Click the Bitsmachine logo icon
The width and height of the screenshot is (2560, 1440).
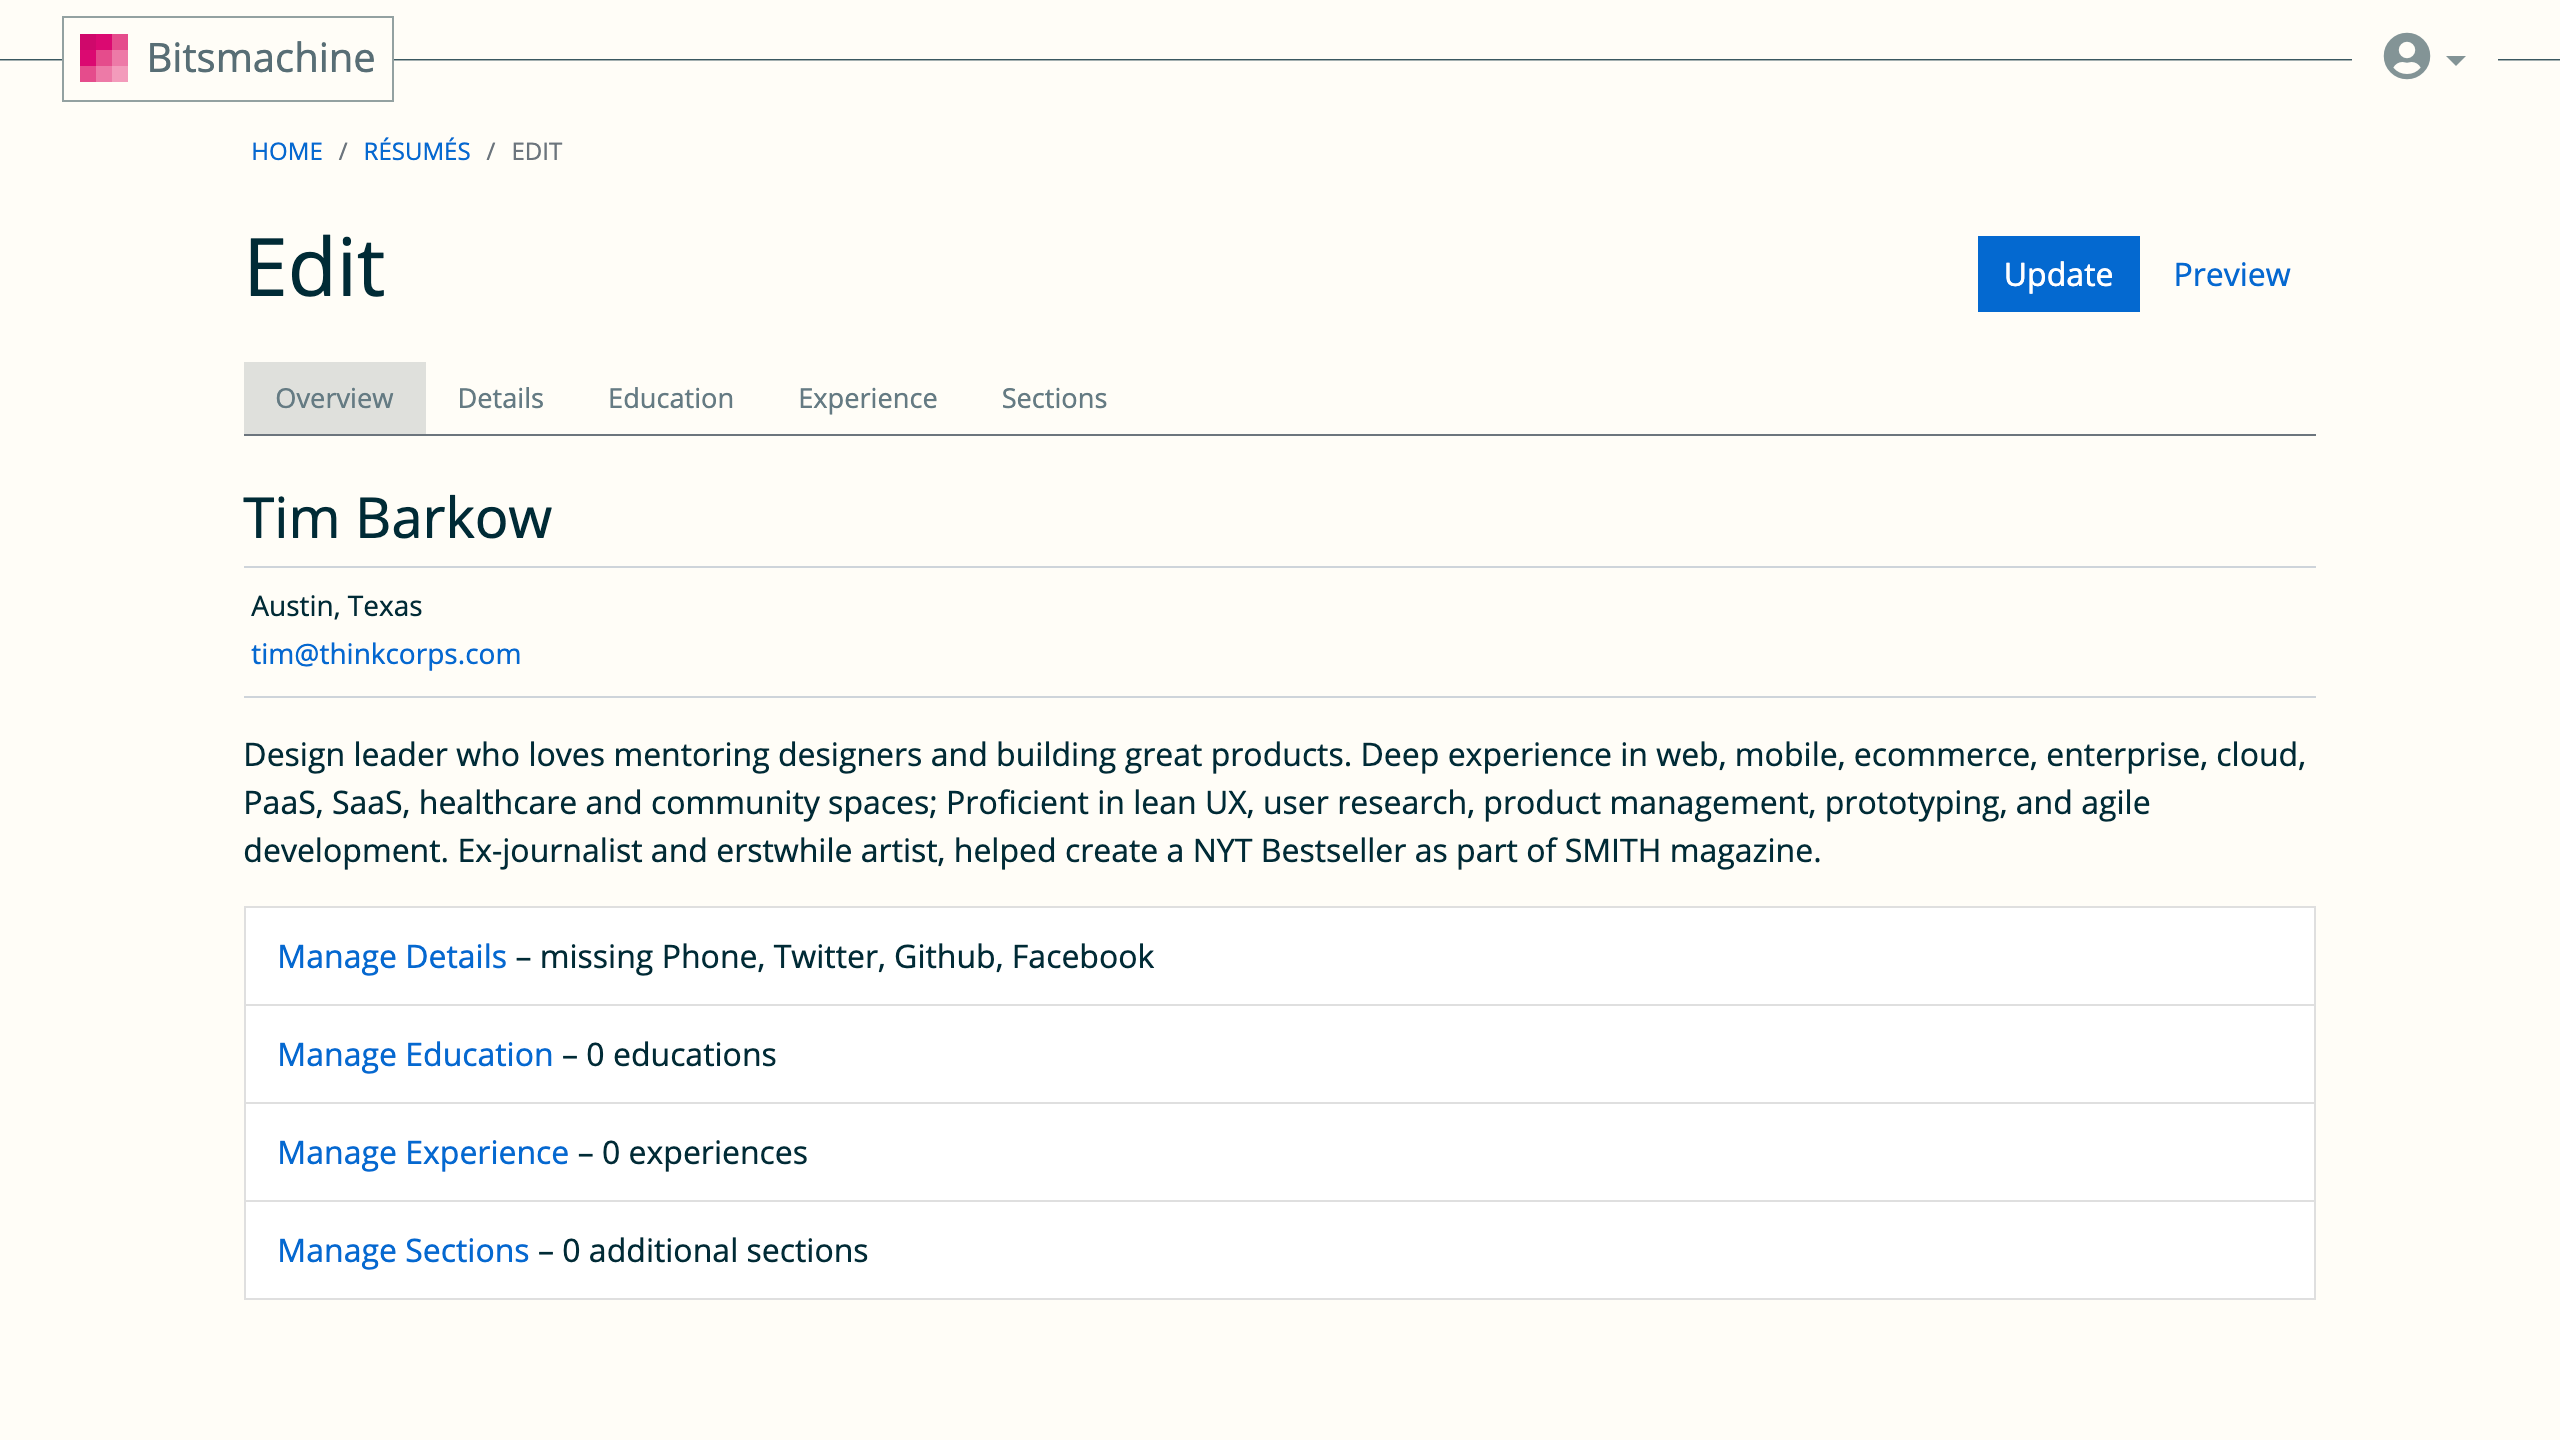tap(104, 58)
